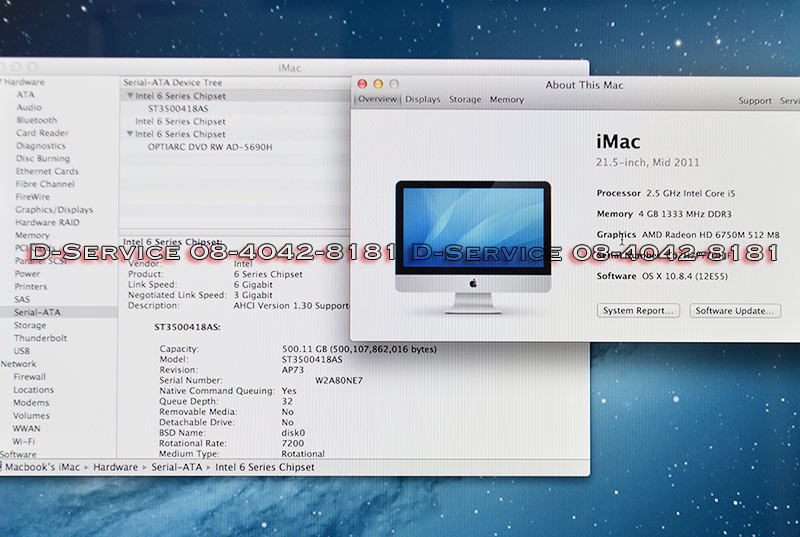Select SAS in the sidebar
Viewport: 800px width, 537px height.
pyautogui.click(x=22, y=299)
